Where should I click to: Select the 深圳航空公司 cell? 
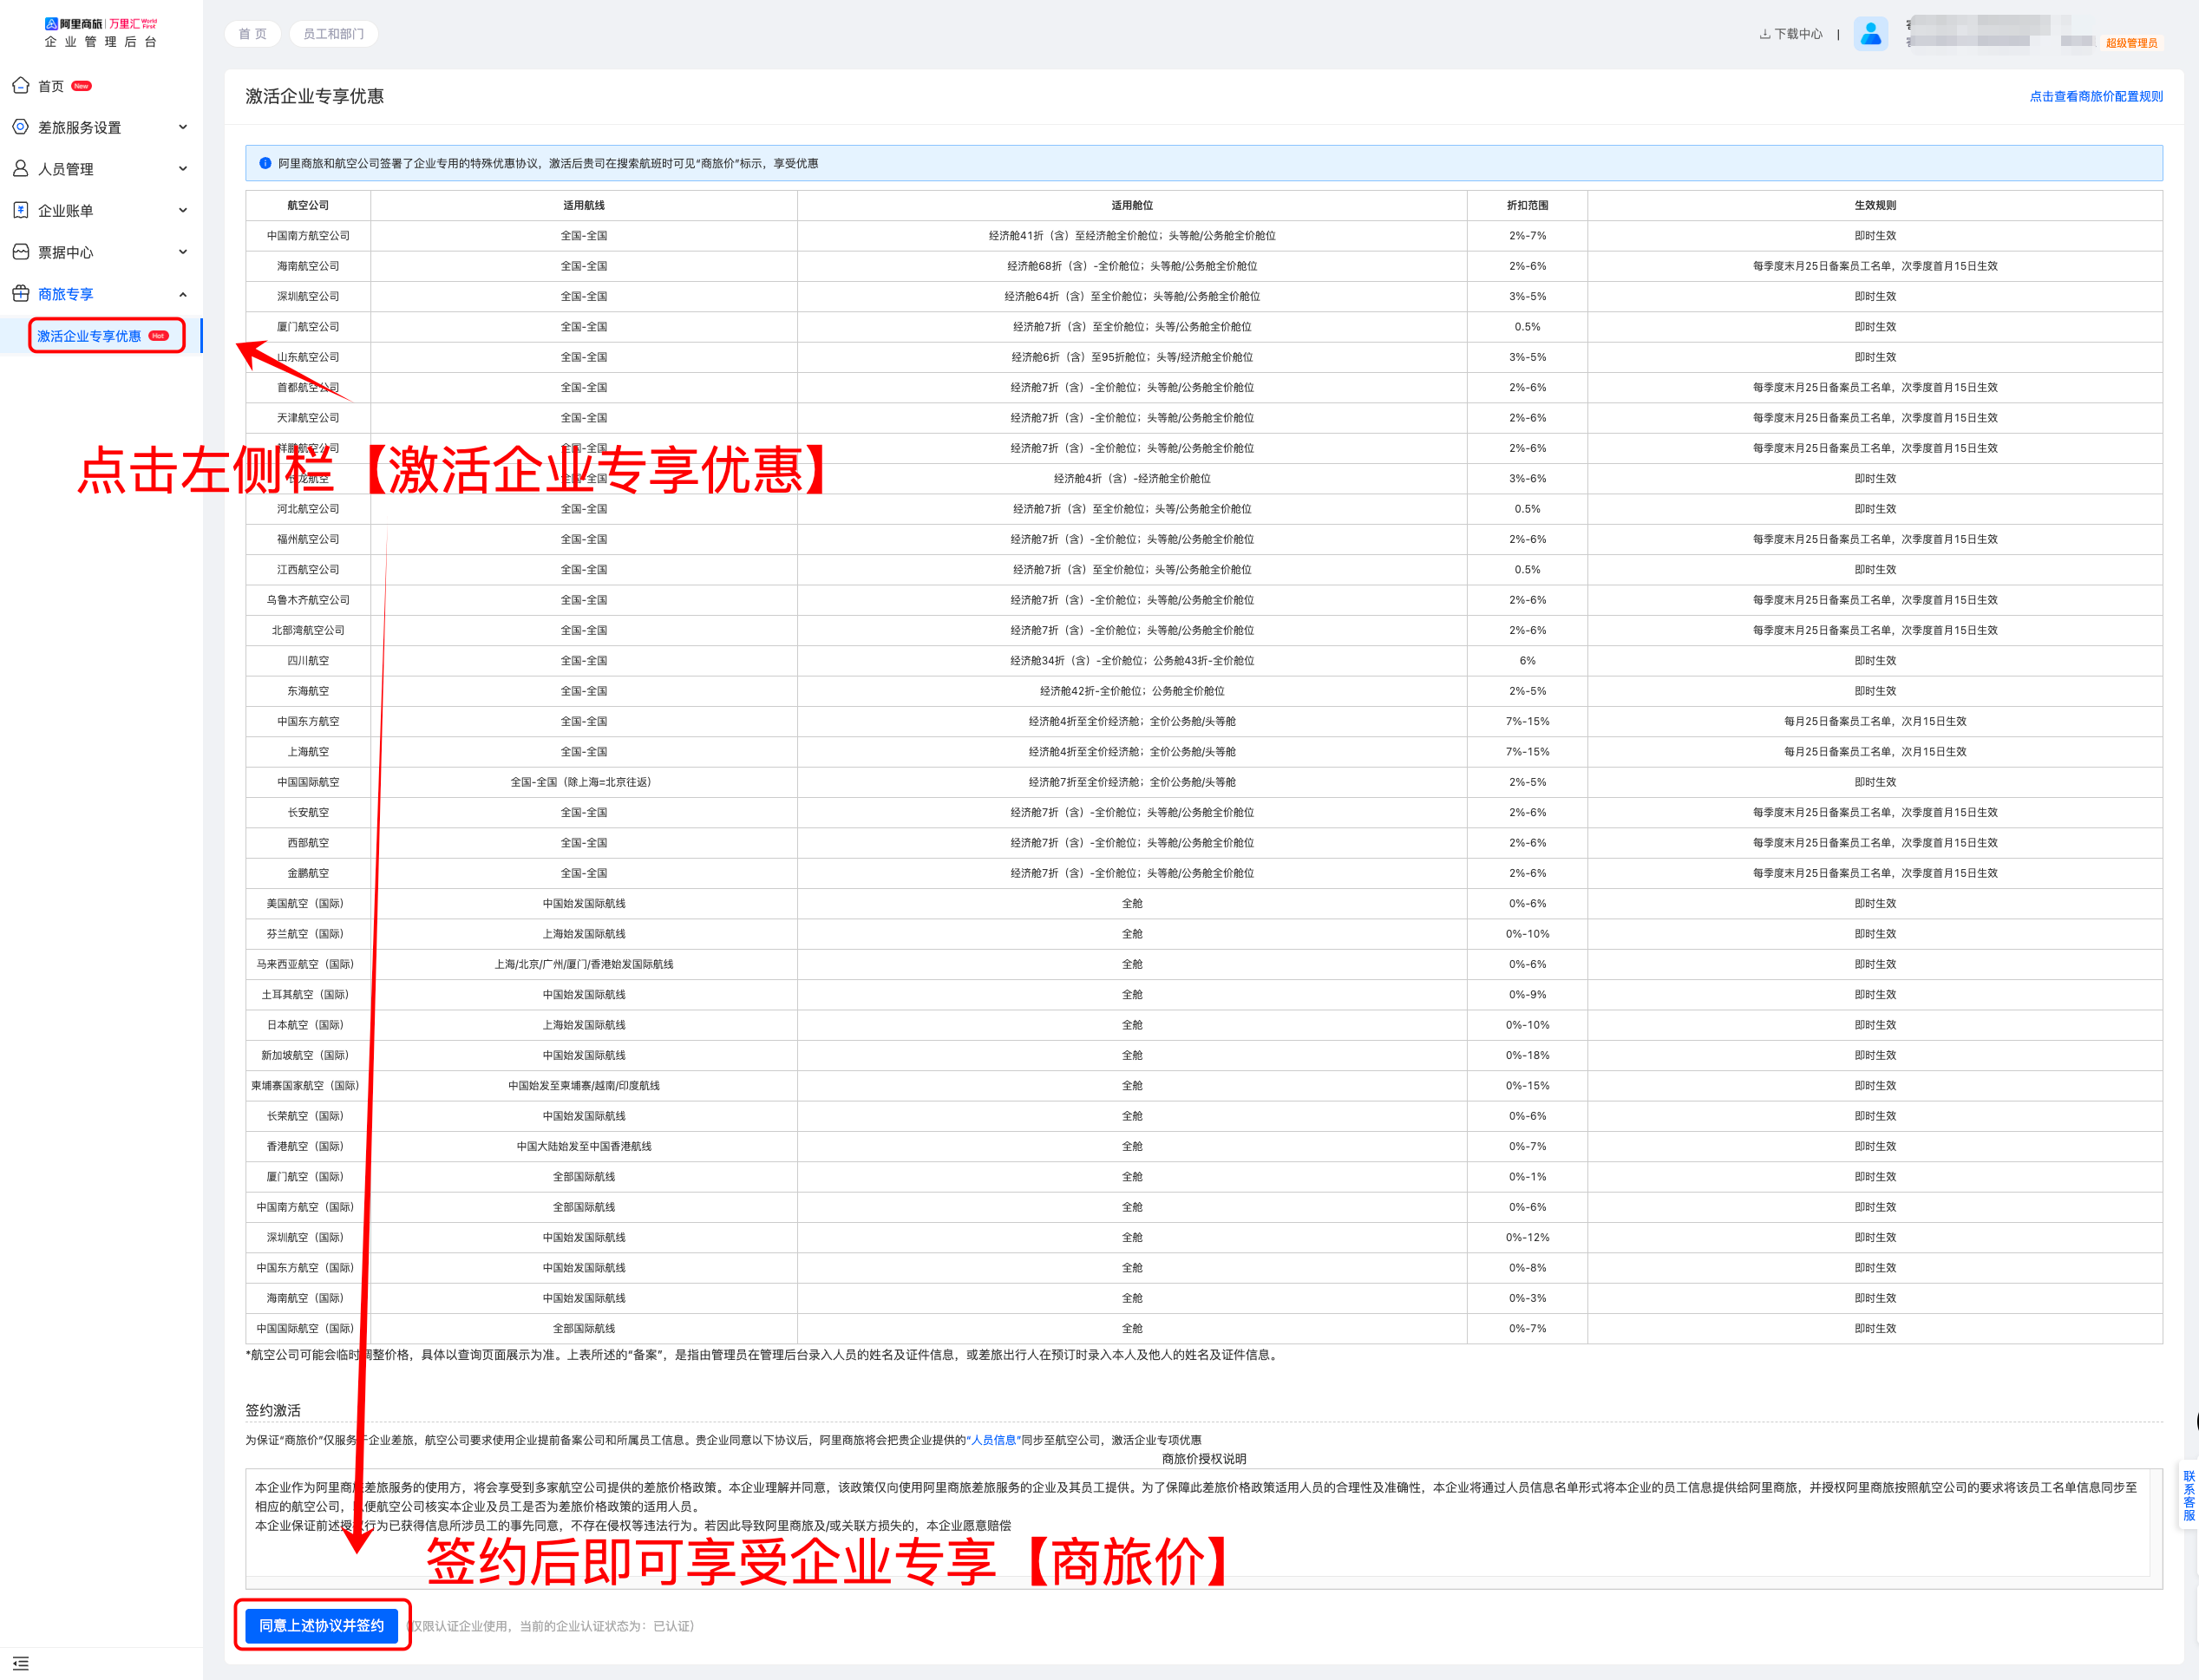[x=308, y=296]
